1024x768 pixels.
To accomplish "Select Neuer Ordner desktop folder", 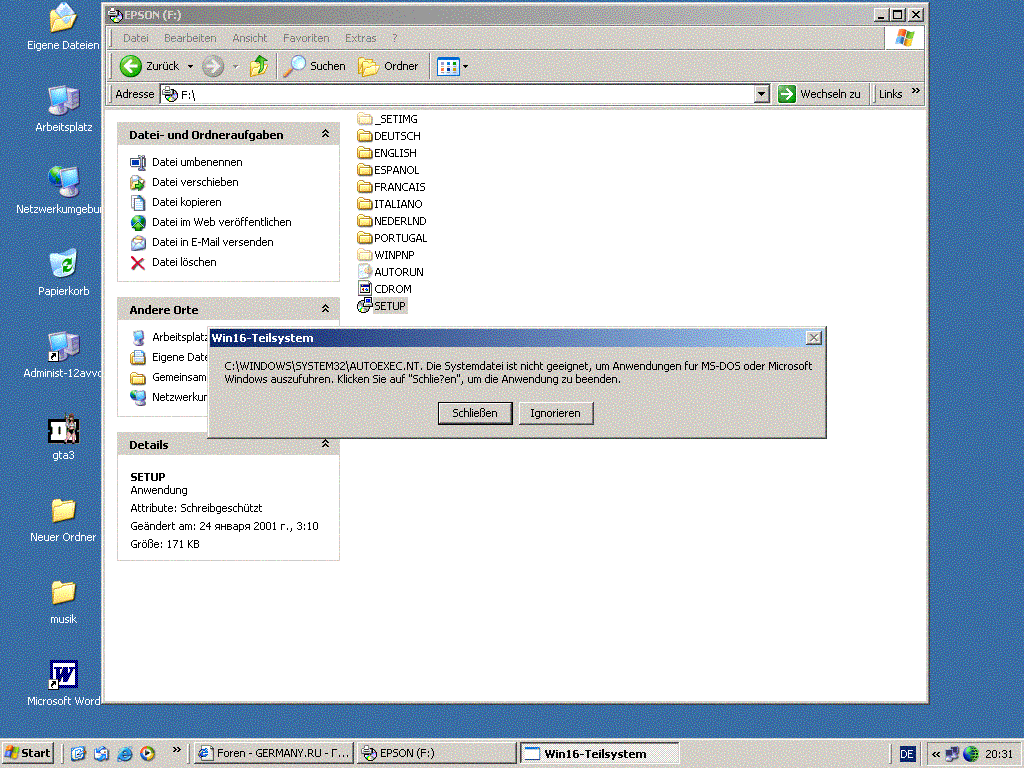I will 63,511.
